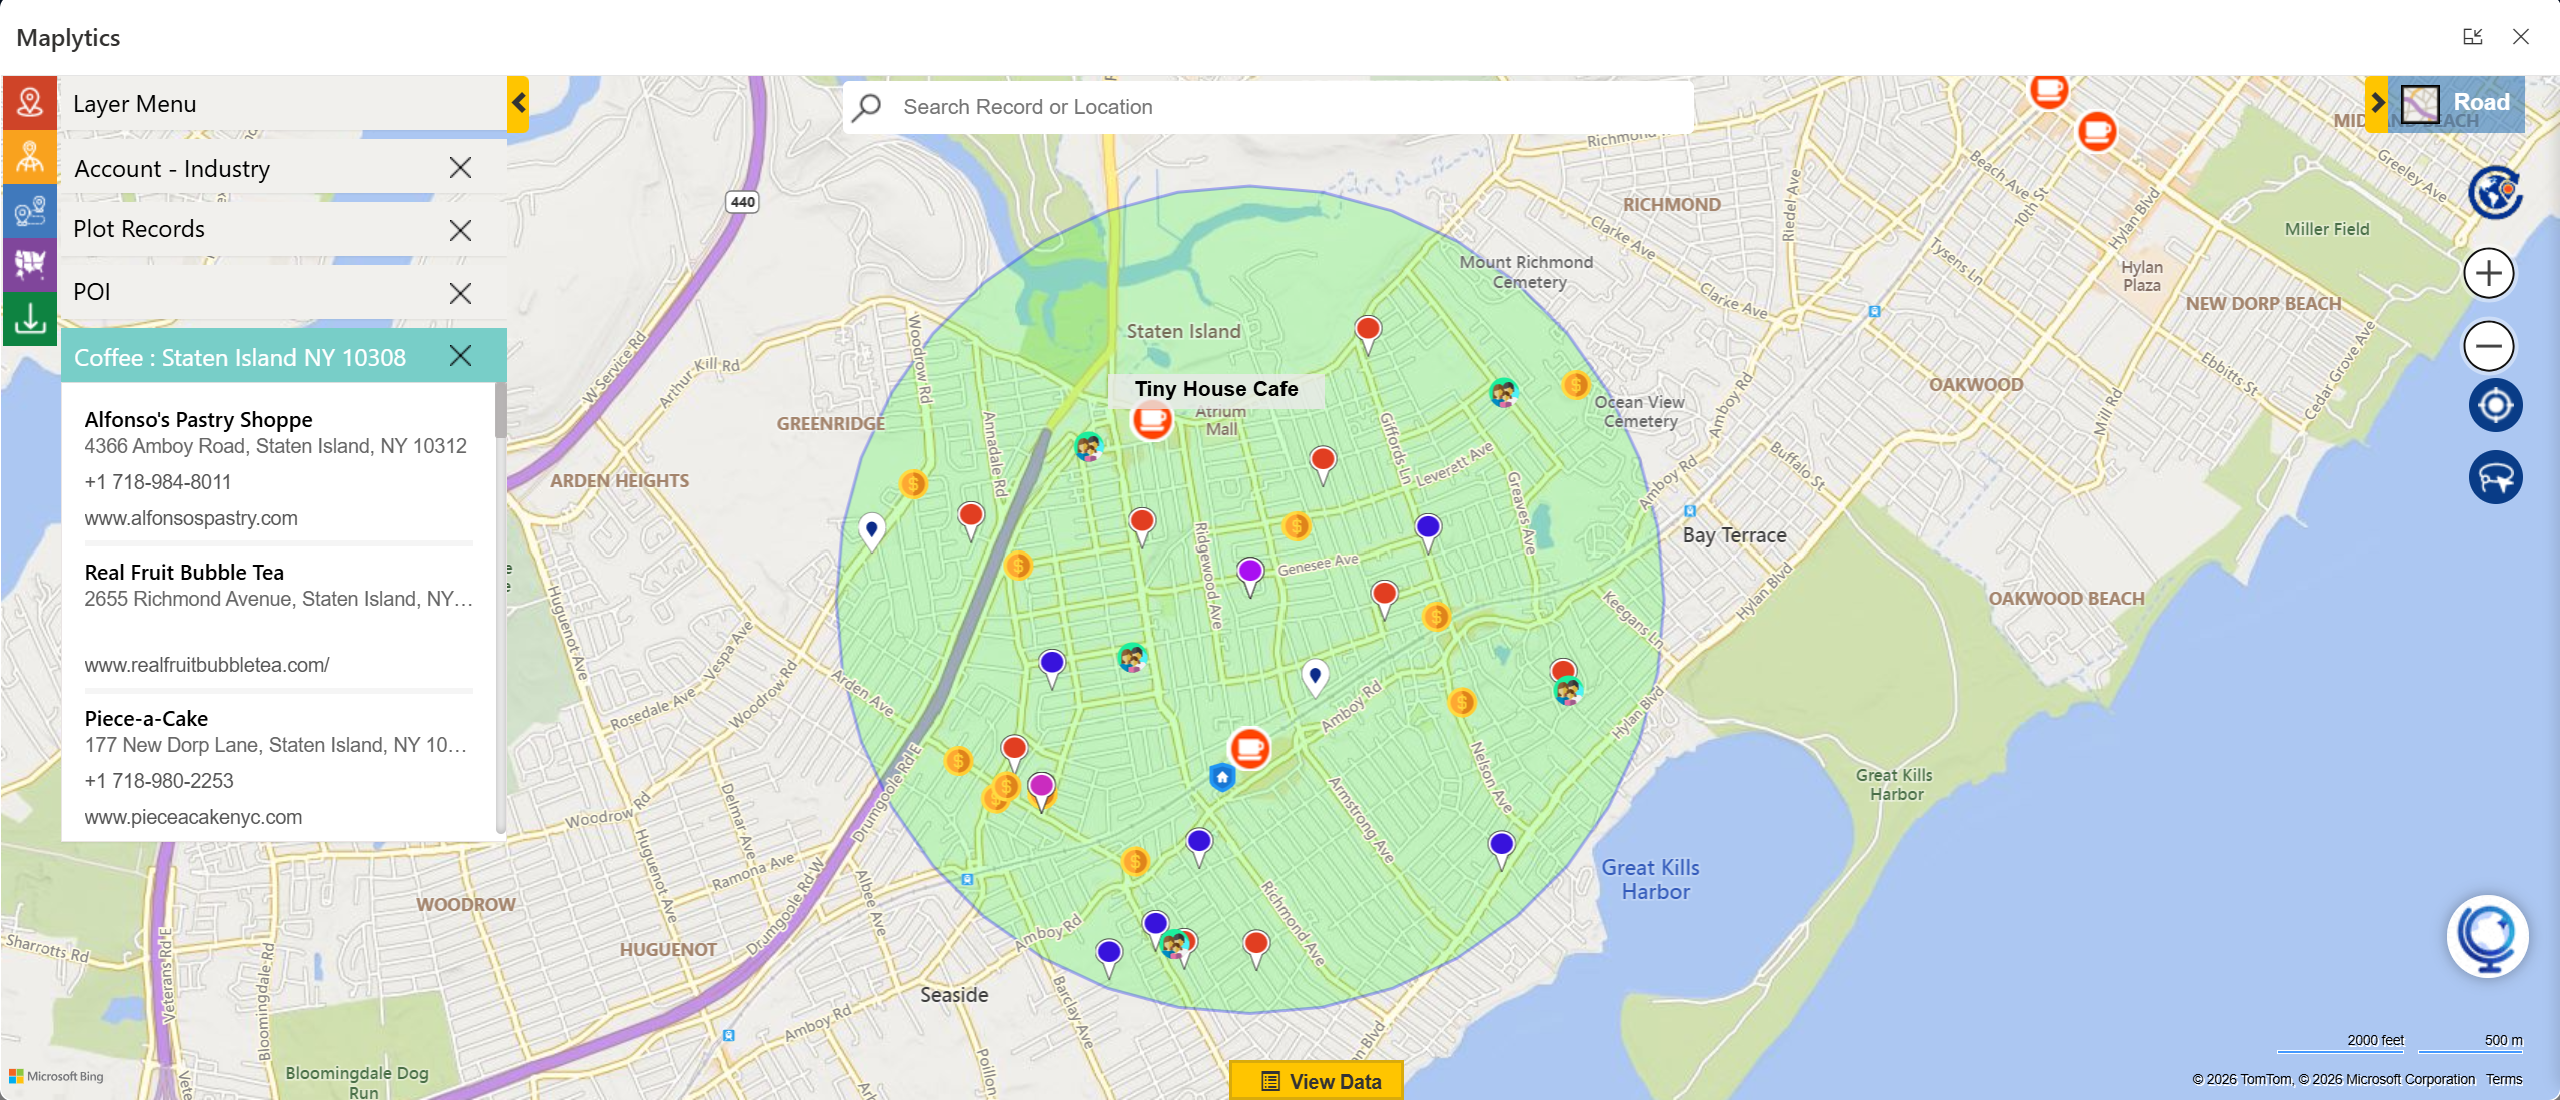
Task: Open streetside view with the car icon
Action: [x=2493, y=477]
